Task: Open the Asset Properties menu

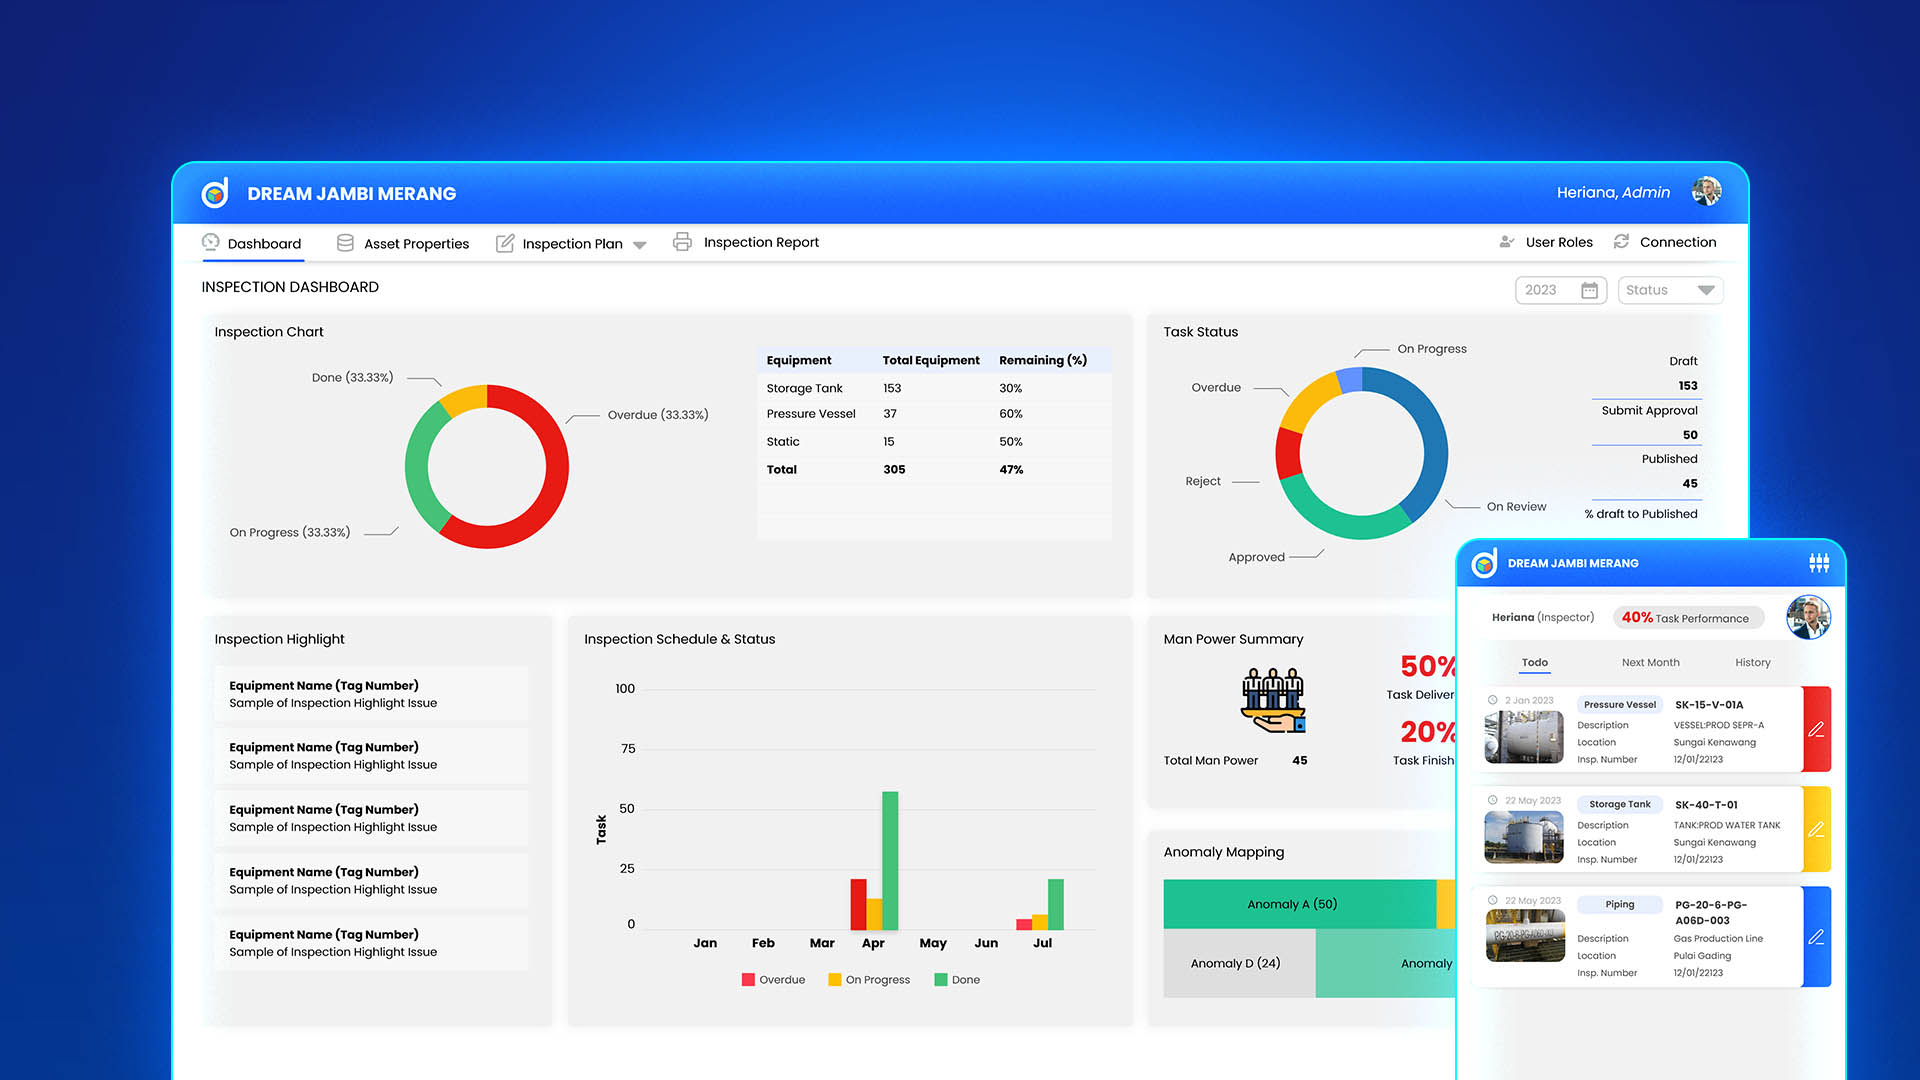Action: (403, 243)
